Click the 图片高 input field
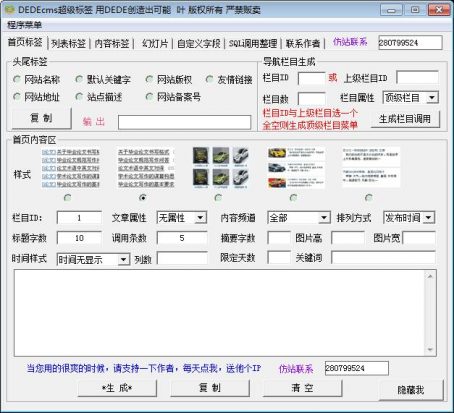454x413 pixels. coord(348,238)
